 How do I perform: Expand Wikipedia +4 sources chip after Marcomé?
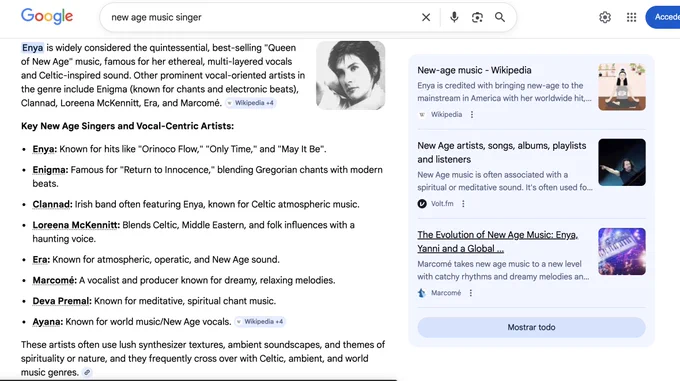click(x=251, y=103)
